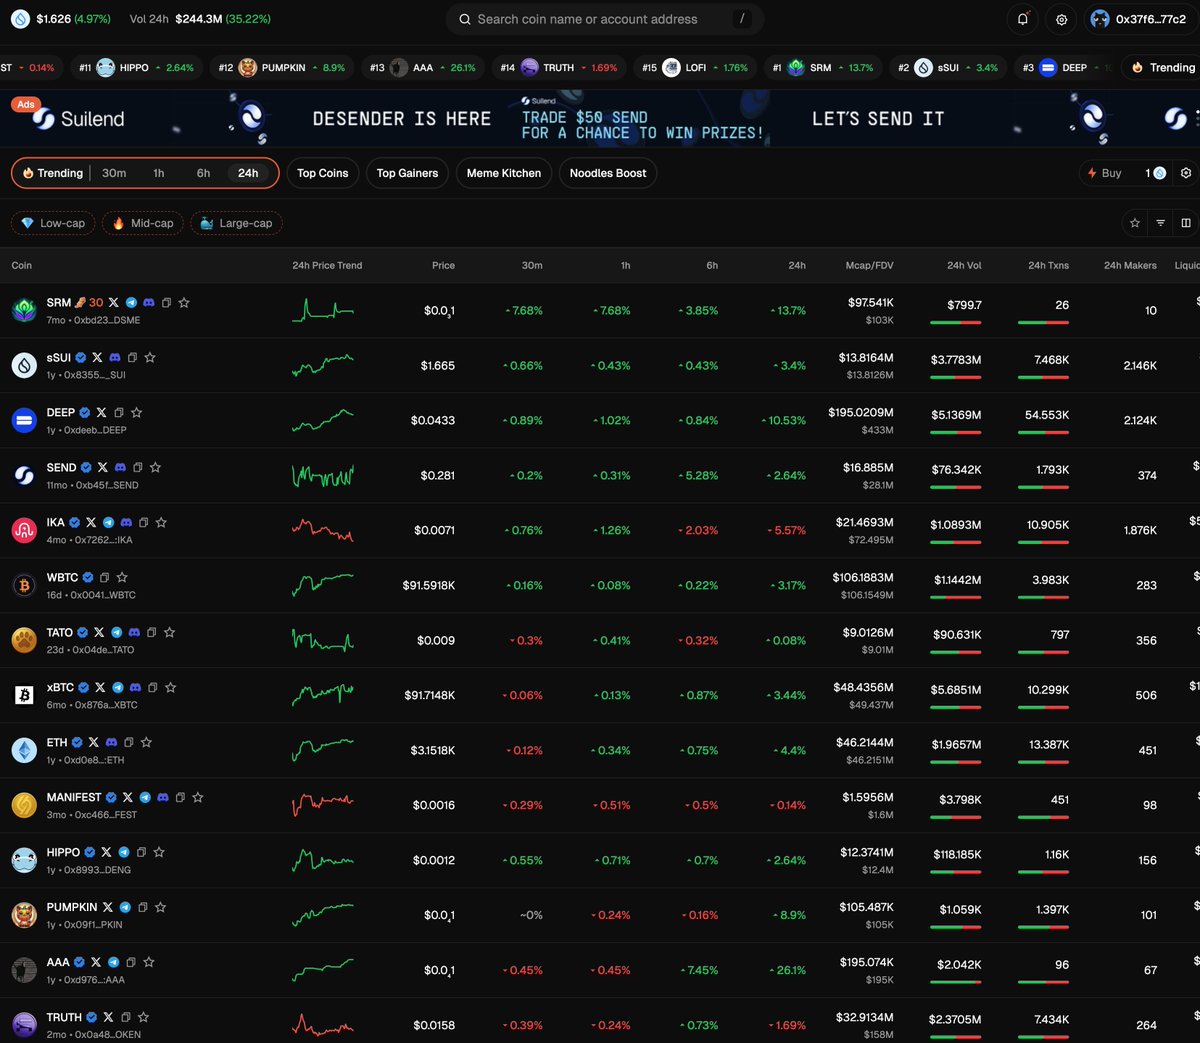Toggle the HIPPO favorite star
The height and width of the screenshot is (1043, 1200).
click(x=159, y=852)
